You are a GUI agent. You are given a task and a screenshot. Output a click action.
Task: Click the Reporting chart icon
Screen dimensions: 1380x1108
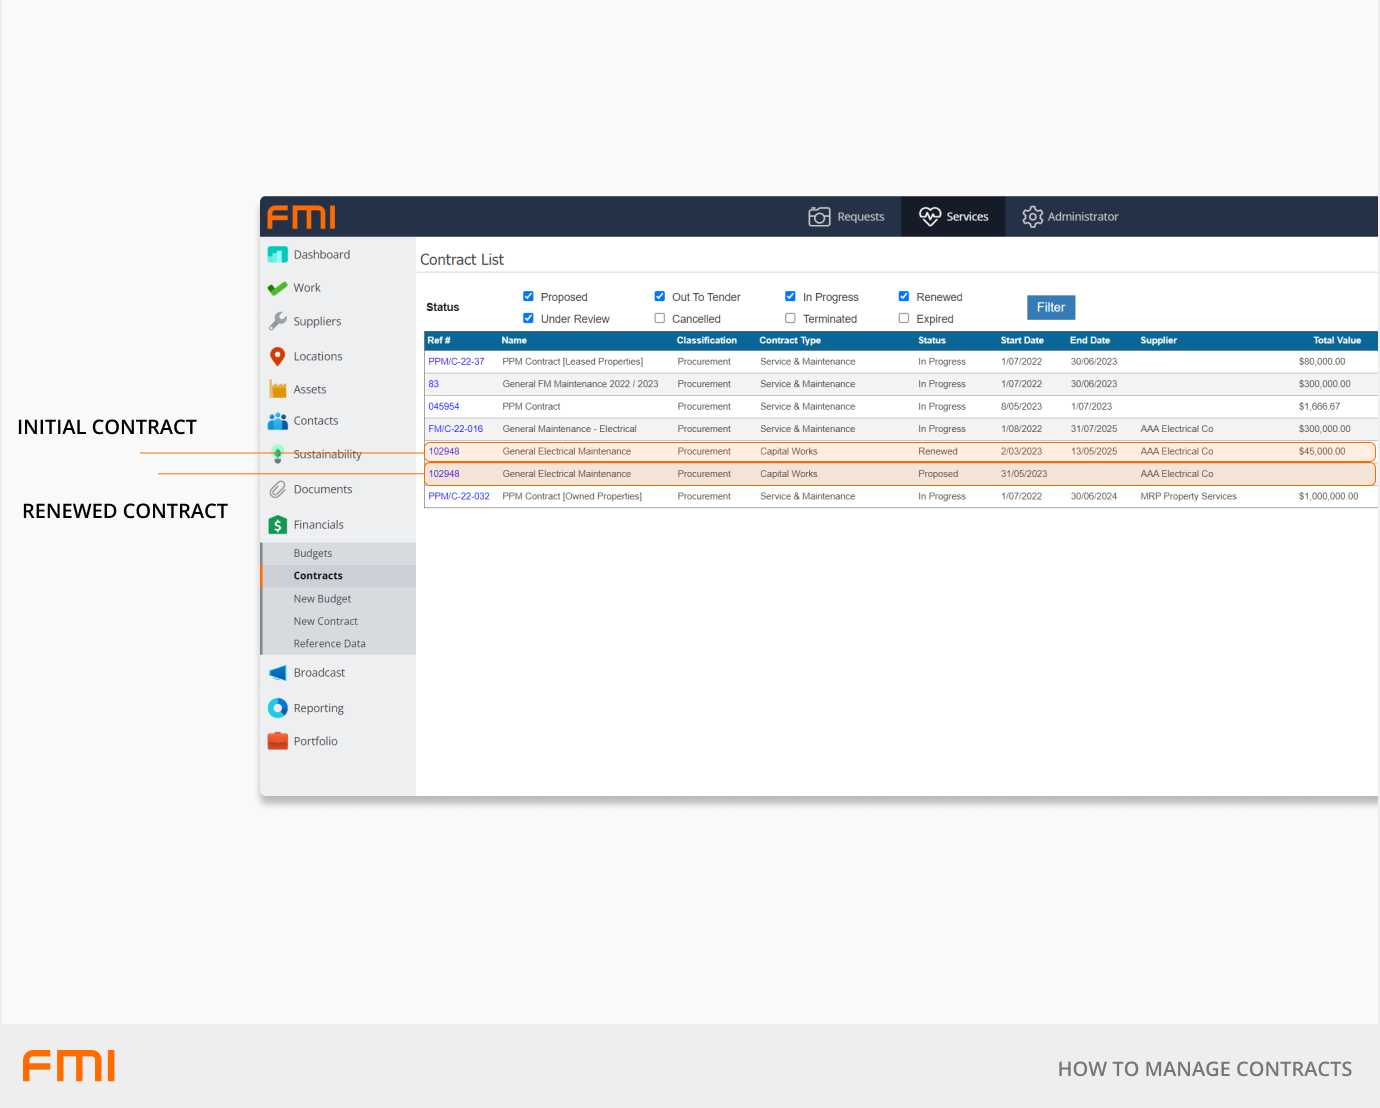tap(278, 708)
